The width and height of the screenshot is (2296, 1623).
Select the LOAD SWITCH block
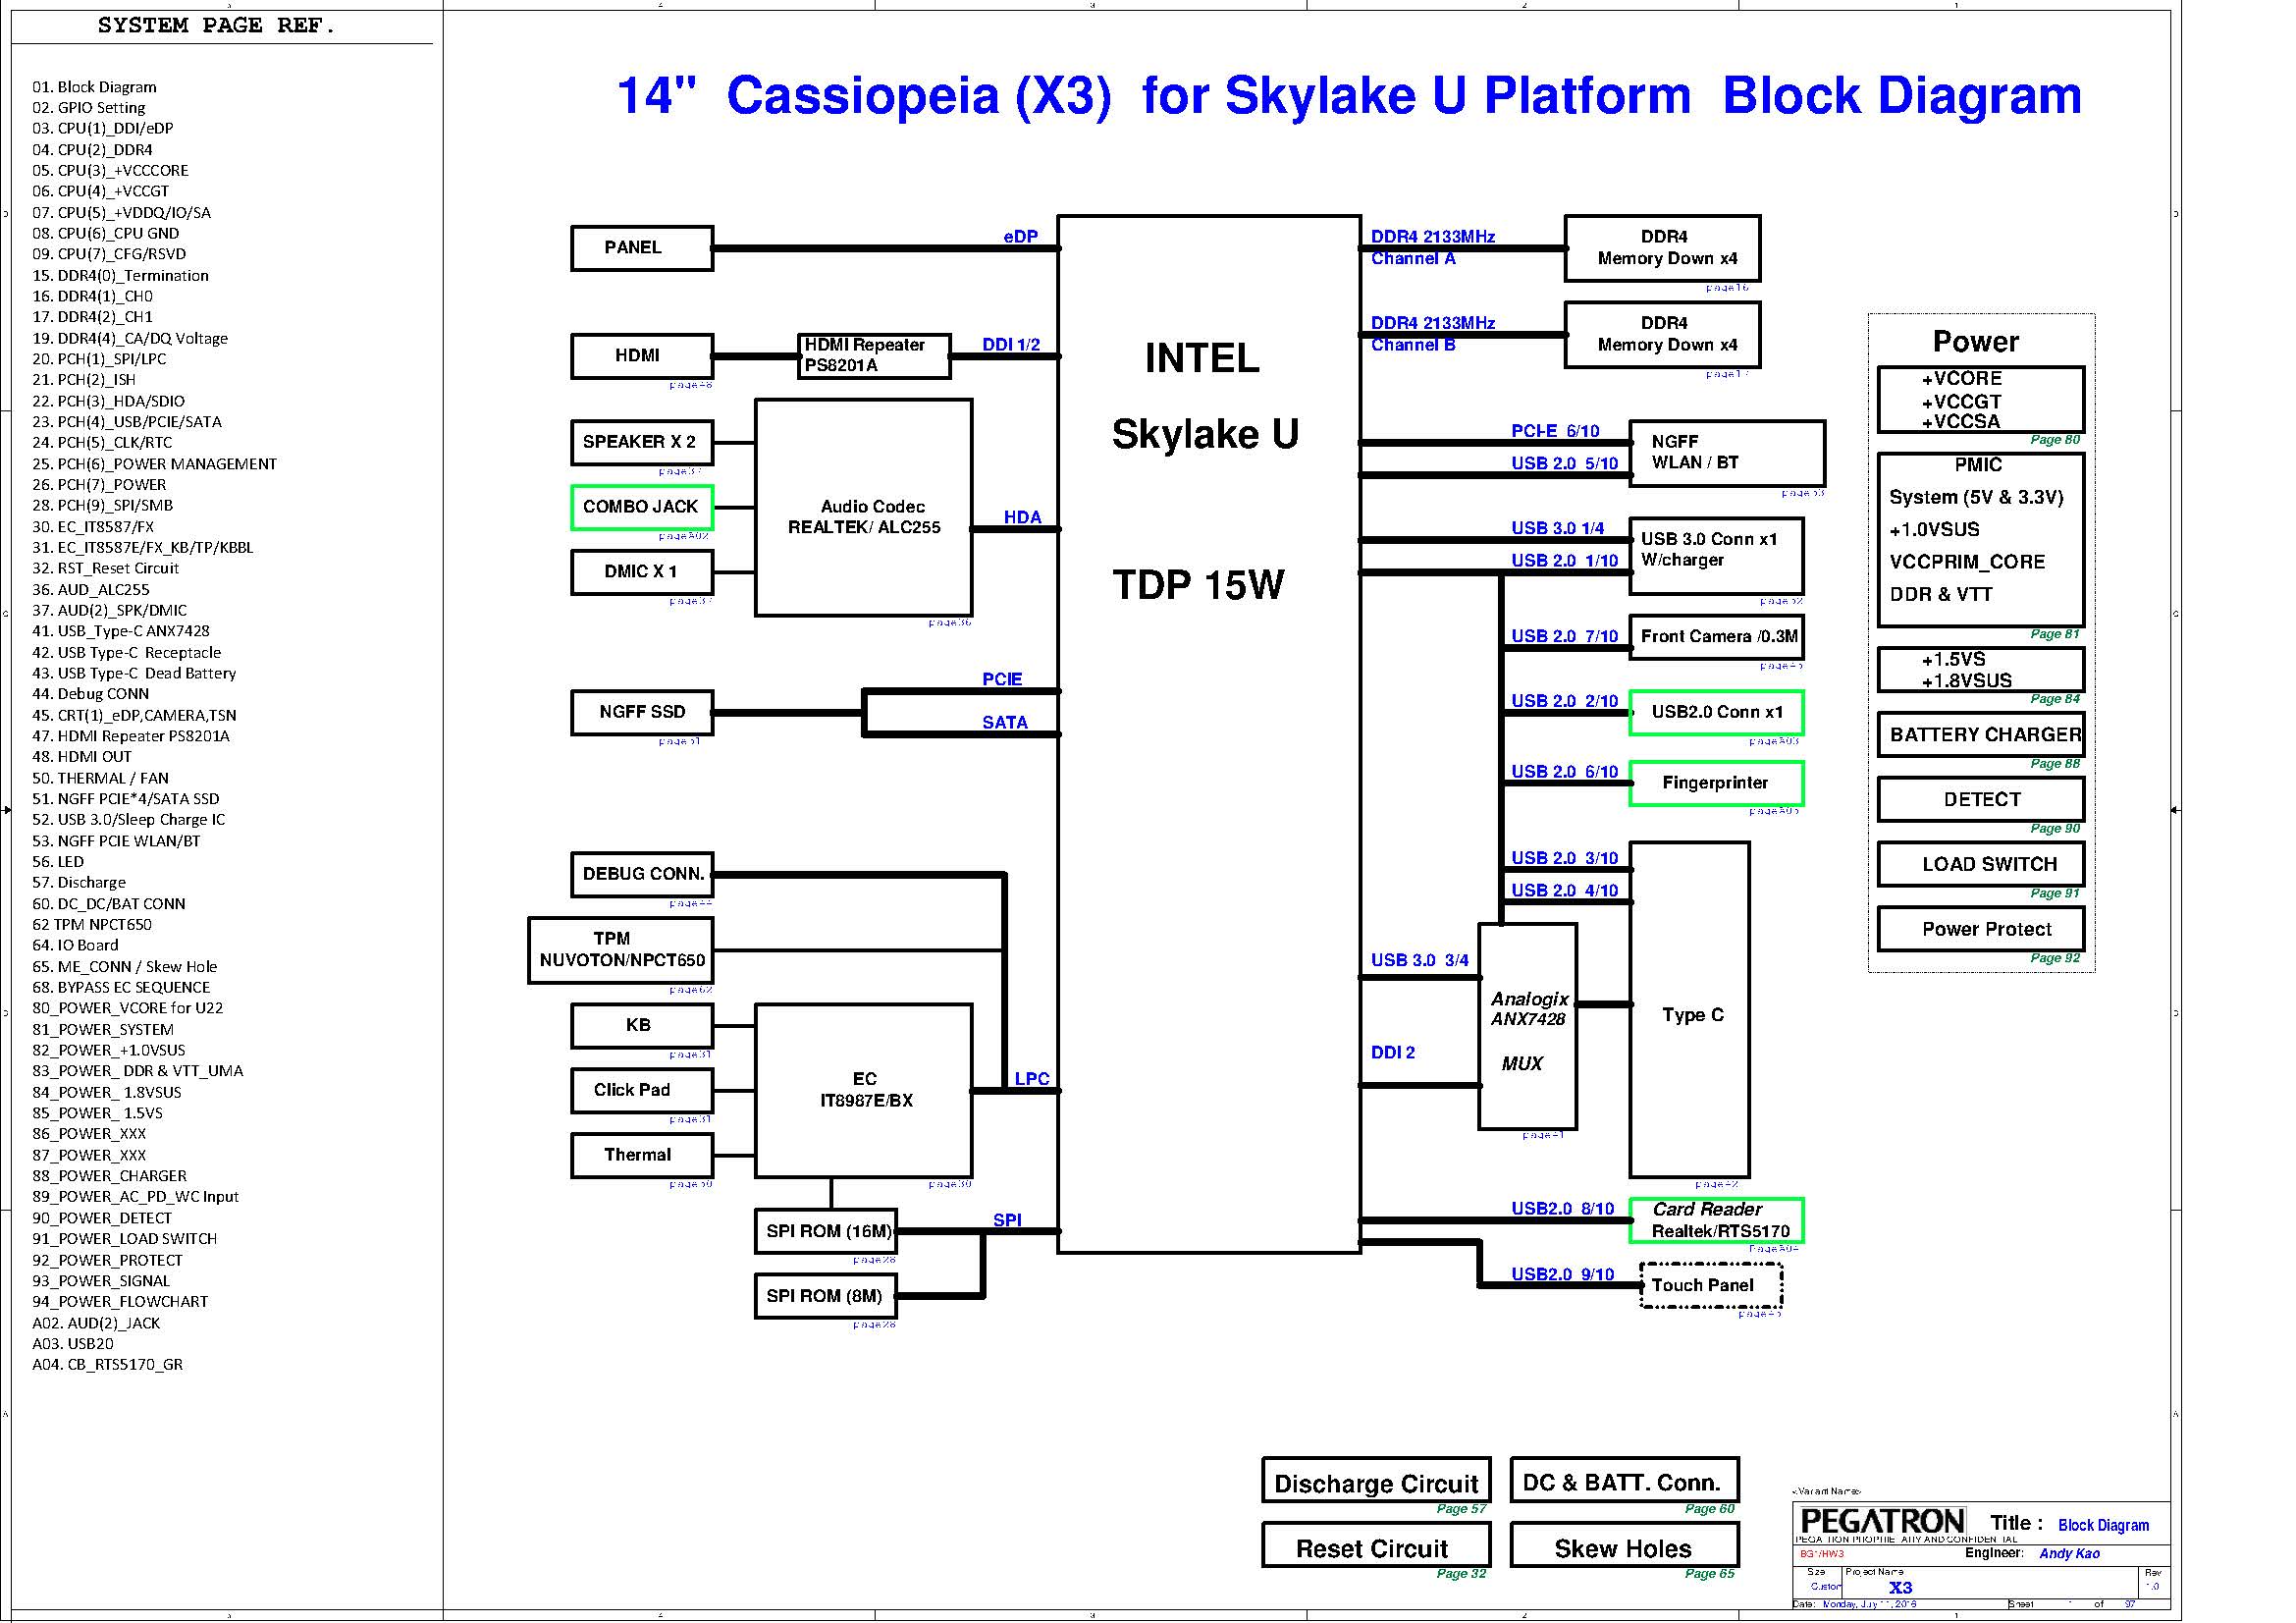click(x=1981, y=865)
